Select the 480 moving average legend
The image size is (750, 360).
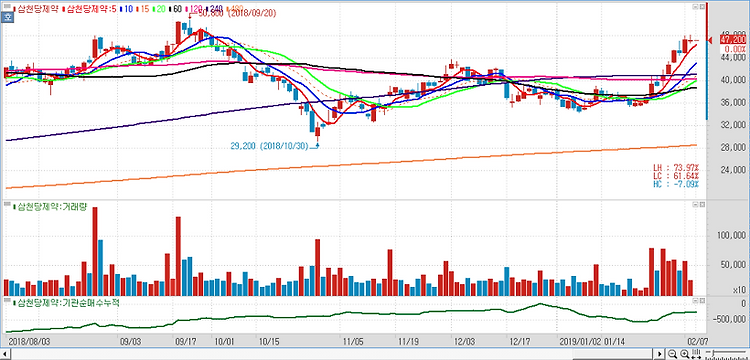[x=235, y=9]
